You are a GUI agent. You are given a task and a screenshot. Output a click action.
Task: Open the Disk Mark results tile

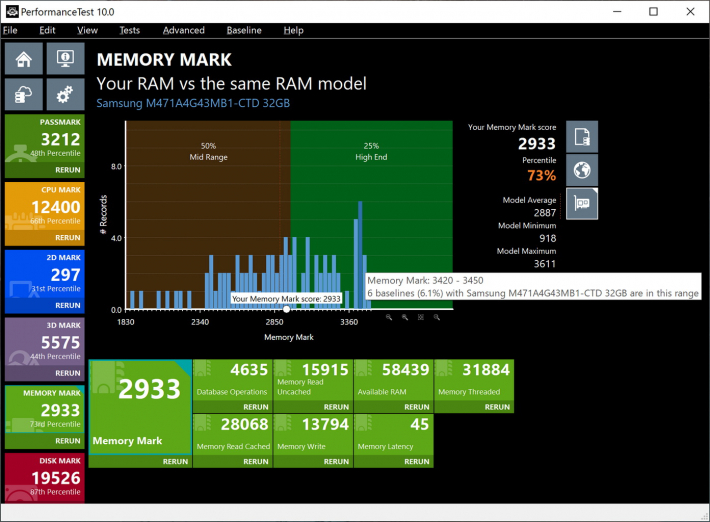(43, 480)
